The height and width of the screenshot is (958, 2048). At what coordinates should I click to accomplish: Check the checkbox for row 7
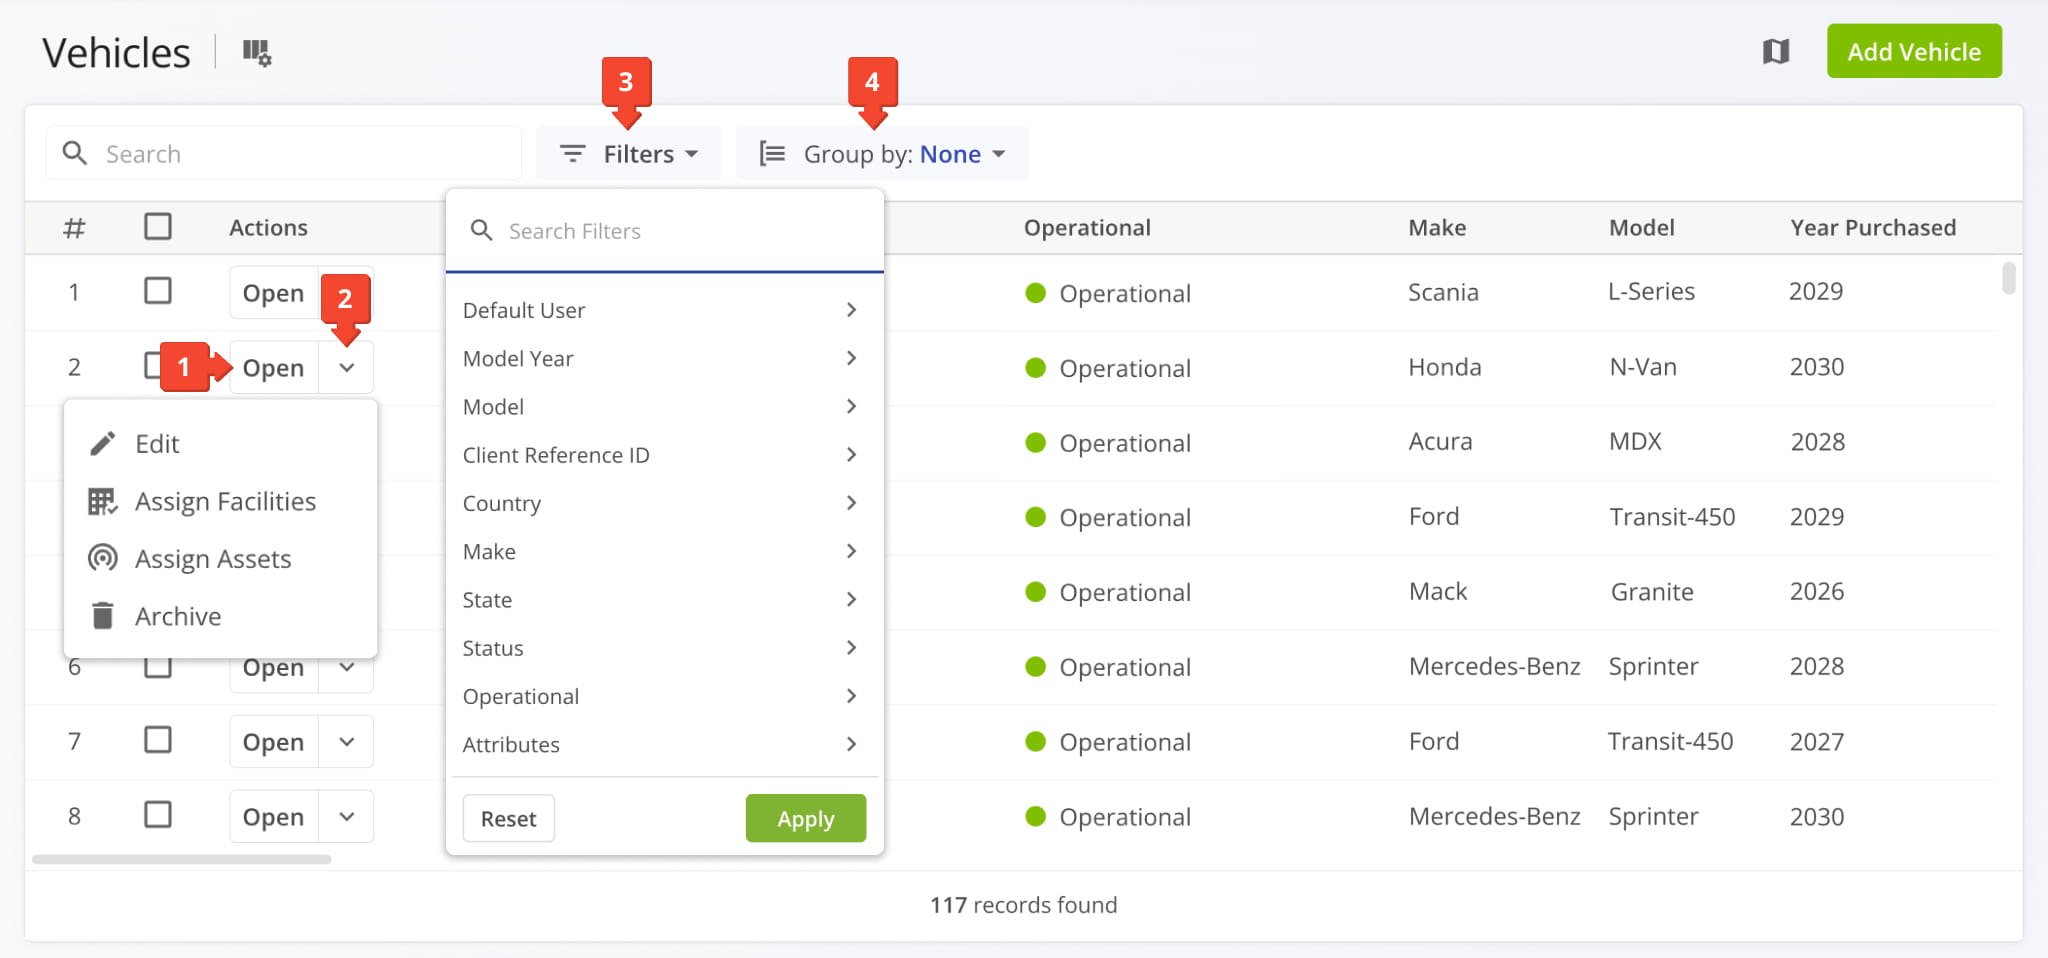(158, 740)
